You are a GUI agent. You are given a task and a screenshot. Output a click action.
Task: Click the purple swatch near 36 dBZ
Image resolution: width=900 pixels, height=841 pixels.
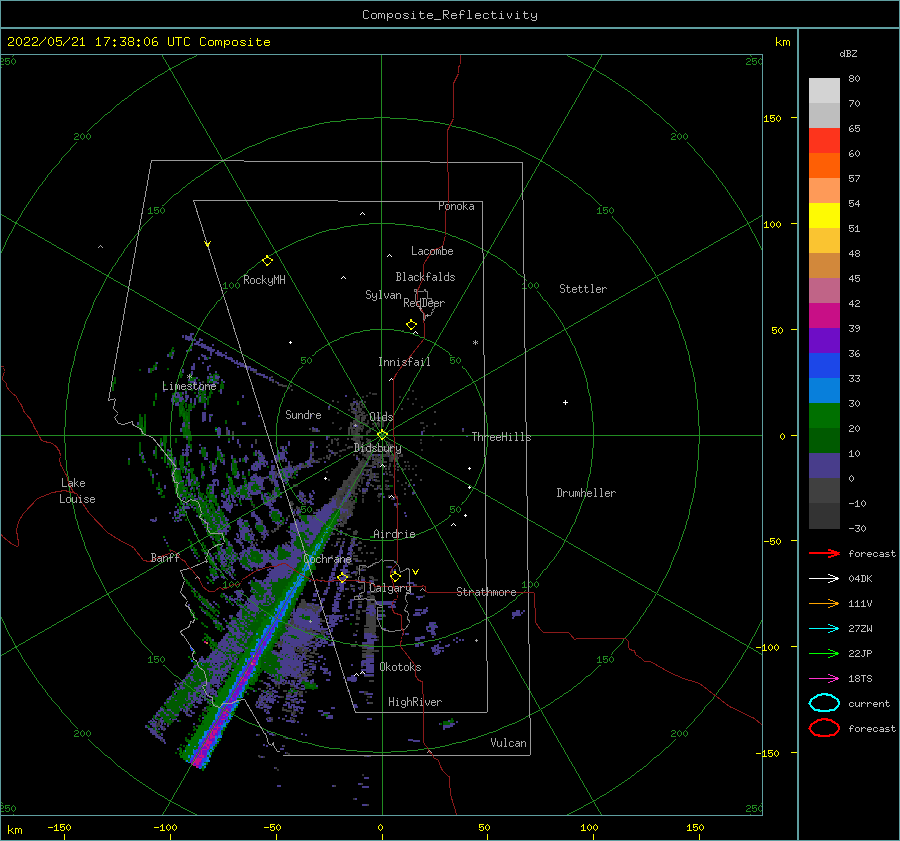pos(824,340)
